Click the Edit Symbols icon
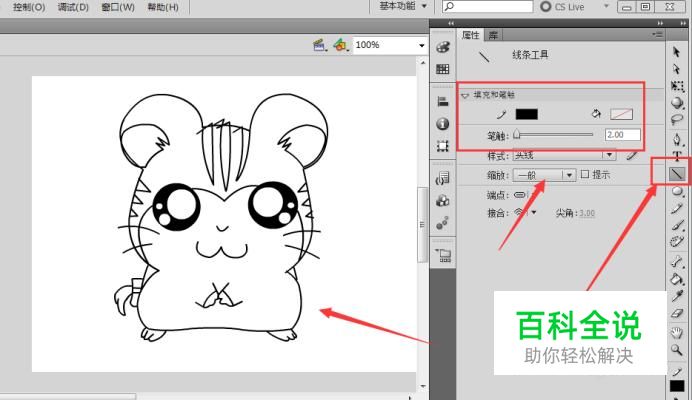Viewport: 692px width, 400px height. point(340,45)
